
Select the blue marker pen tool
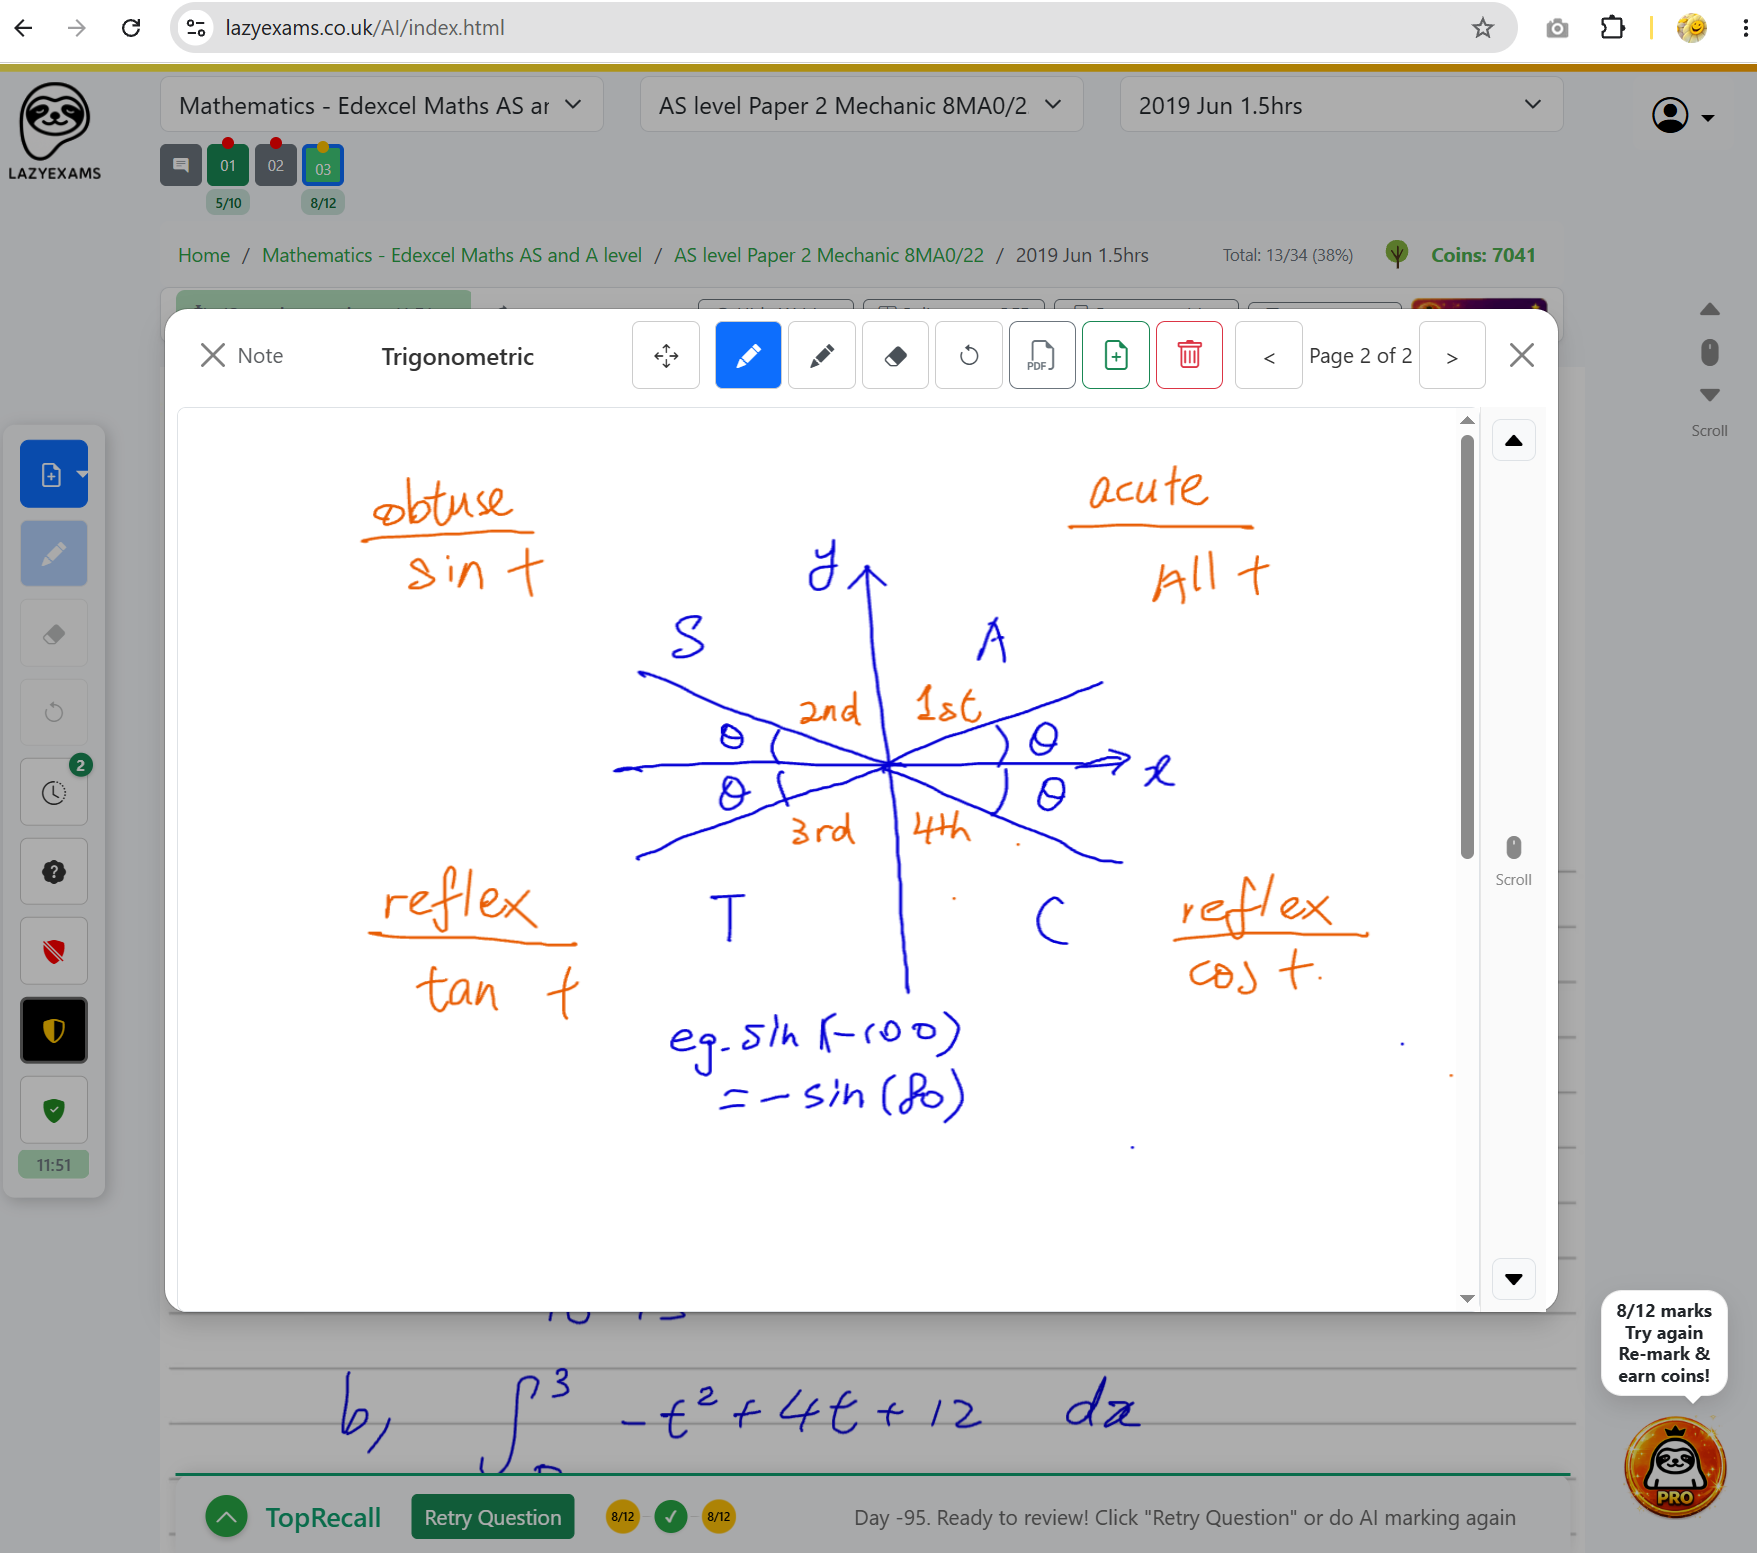click(x=748, y=355)
